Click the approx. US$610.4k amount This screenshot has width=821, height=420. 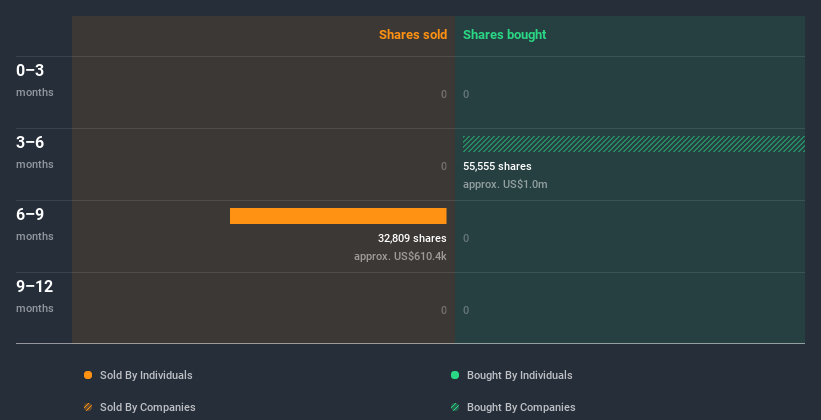coord(400,256)
